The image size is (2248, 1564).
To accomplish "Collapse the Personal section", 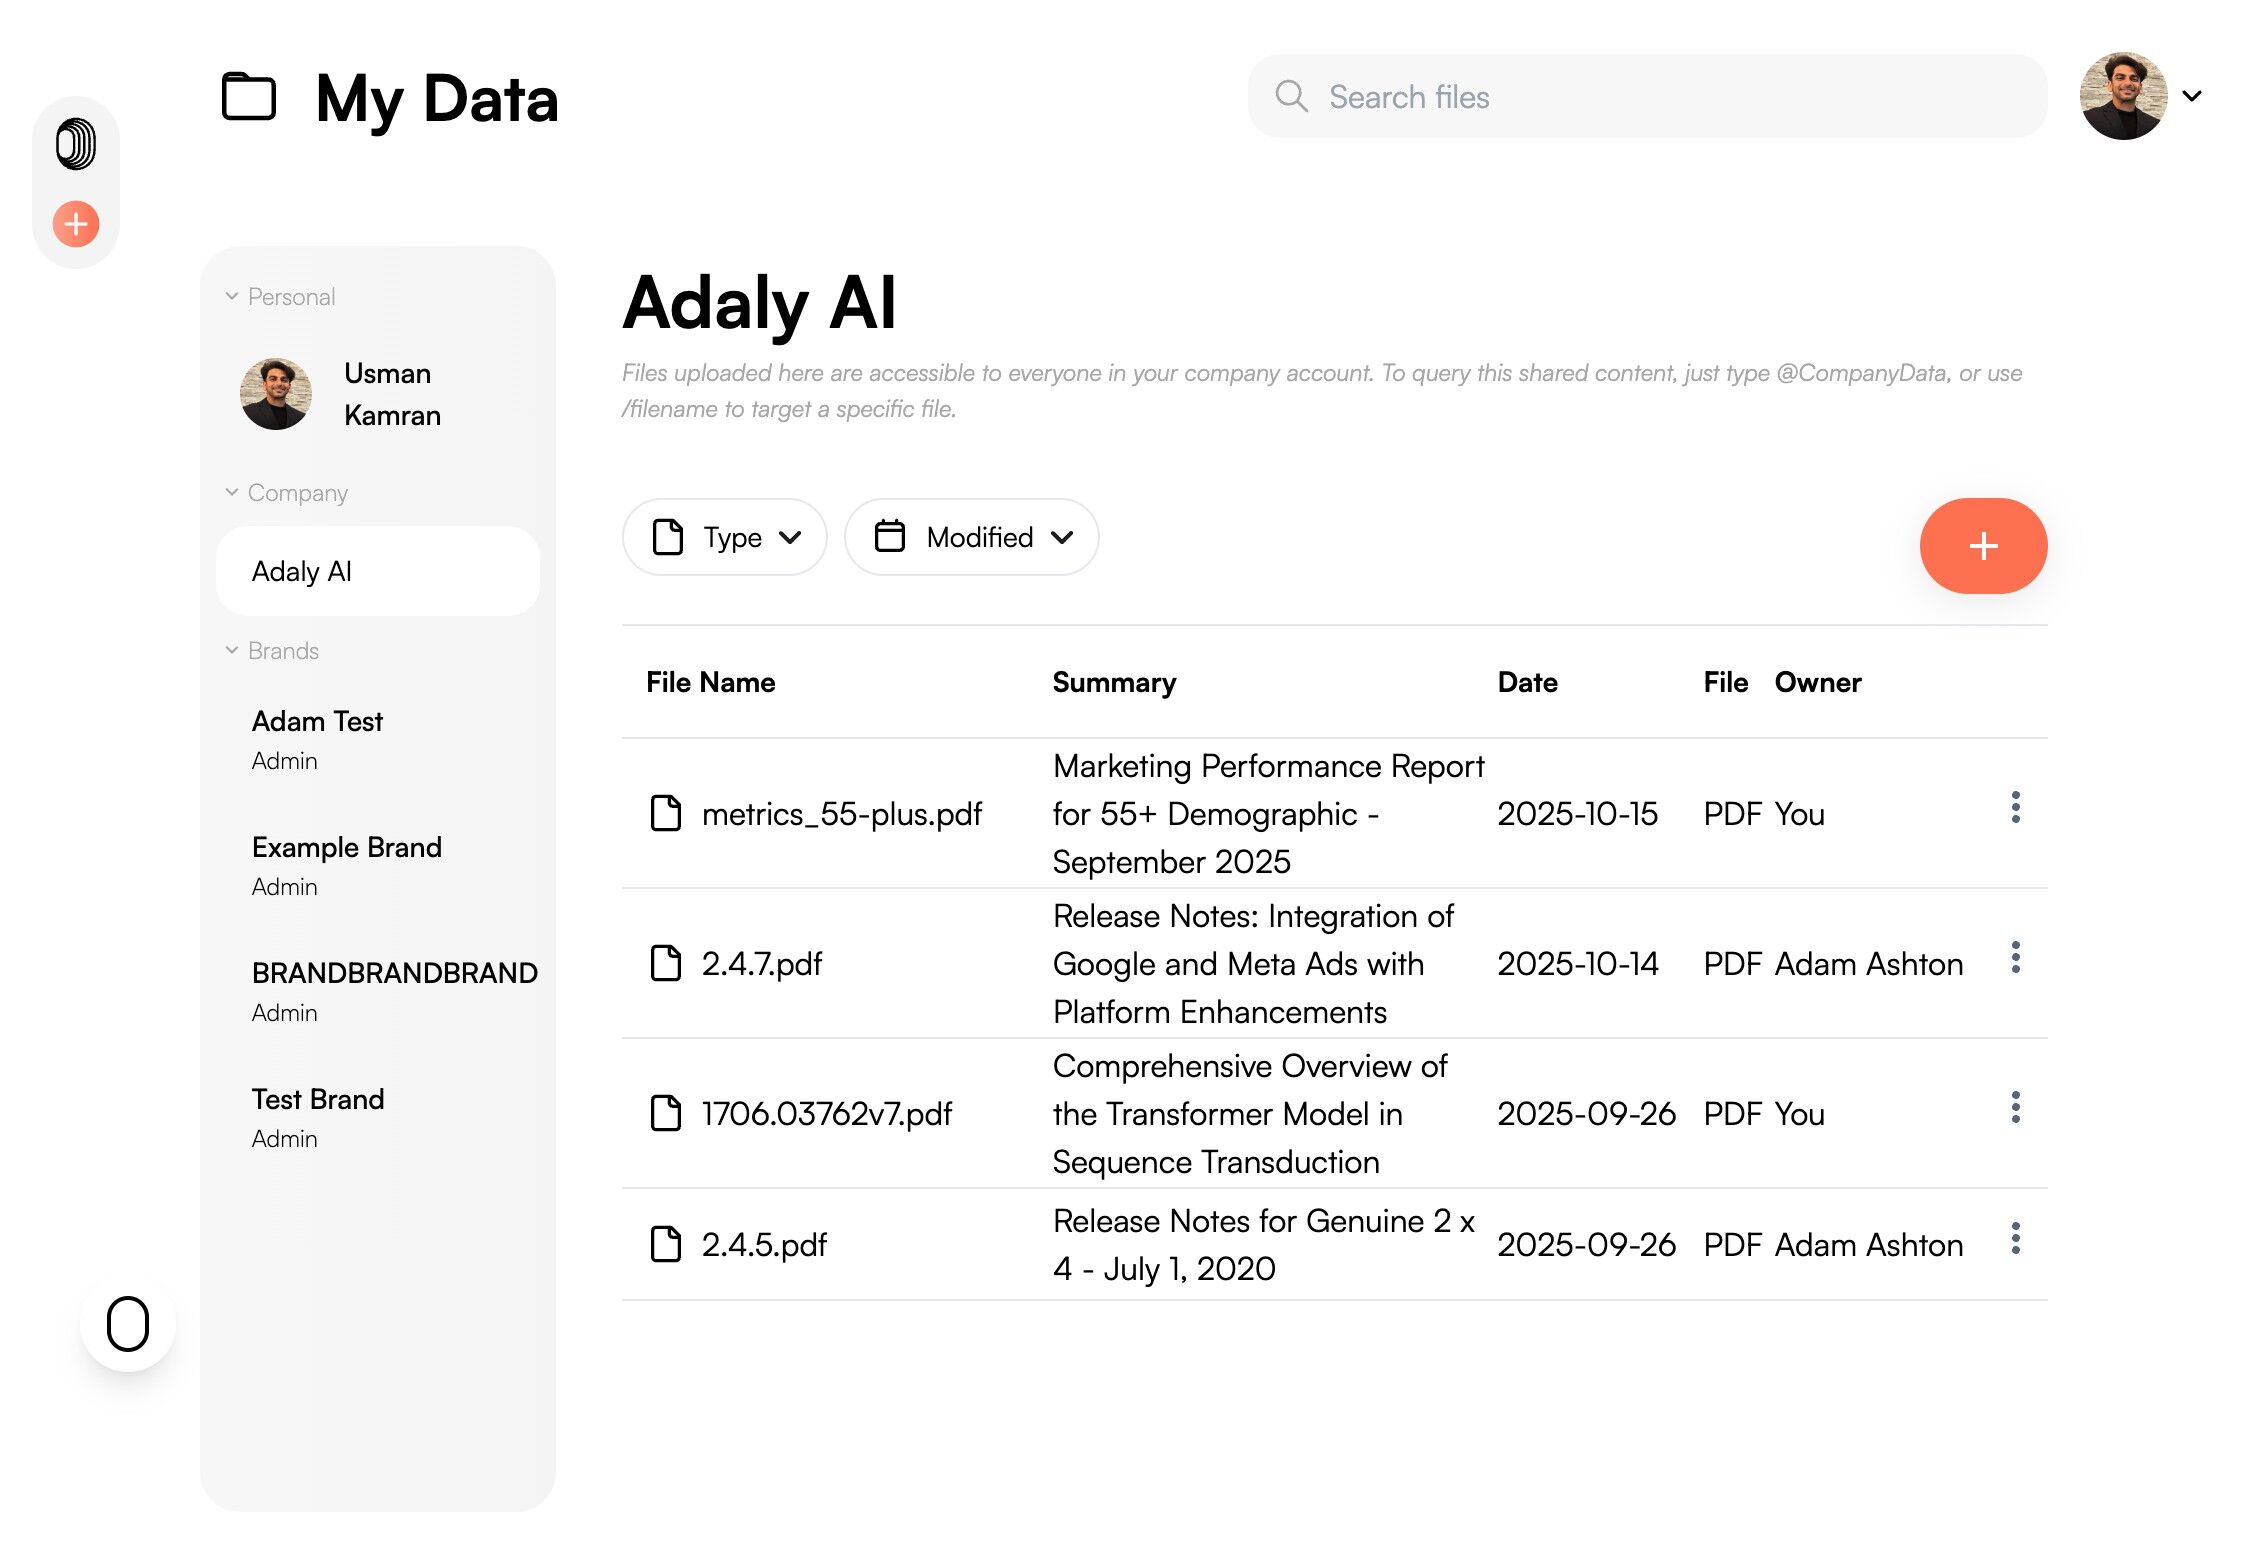I will pyautogui.click(x=232, y=297).
